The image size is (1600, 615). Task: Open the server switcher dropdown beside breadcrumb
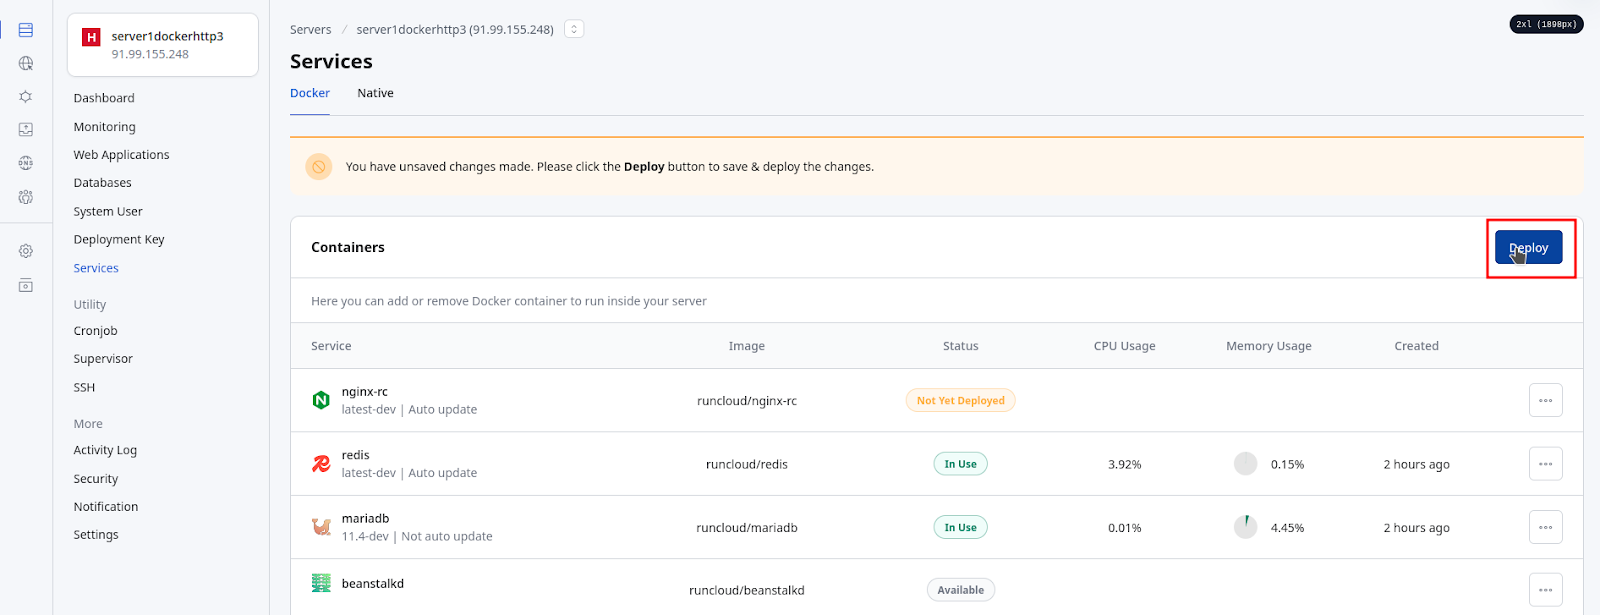pos(574,29)
